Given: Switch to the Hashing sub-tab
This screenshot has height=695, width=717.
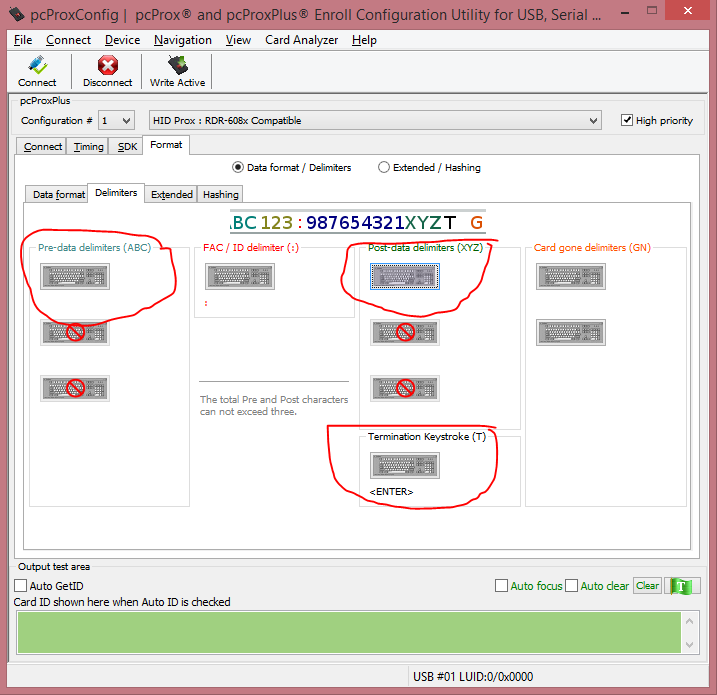Looking at the screenshot, I should pyautogui.click(x=221, y=195).
